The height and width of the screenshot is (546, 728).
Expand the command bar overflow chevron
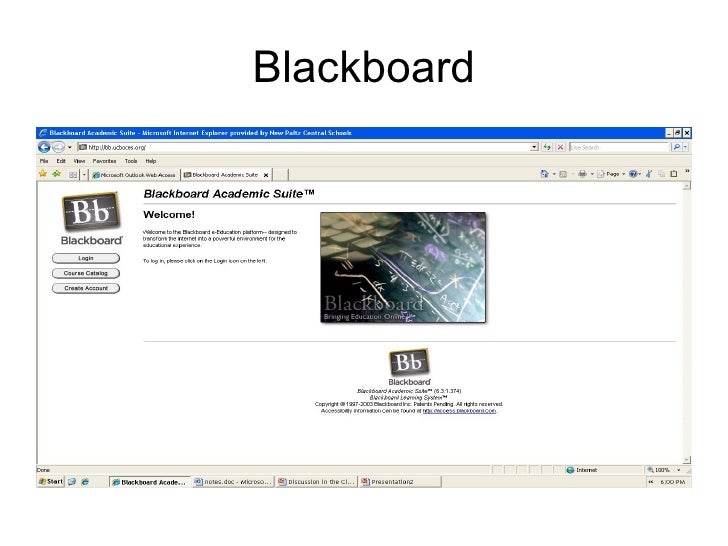pyautogui.click(x=687, y=172)
